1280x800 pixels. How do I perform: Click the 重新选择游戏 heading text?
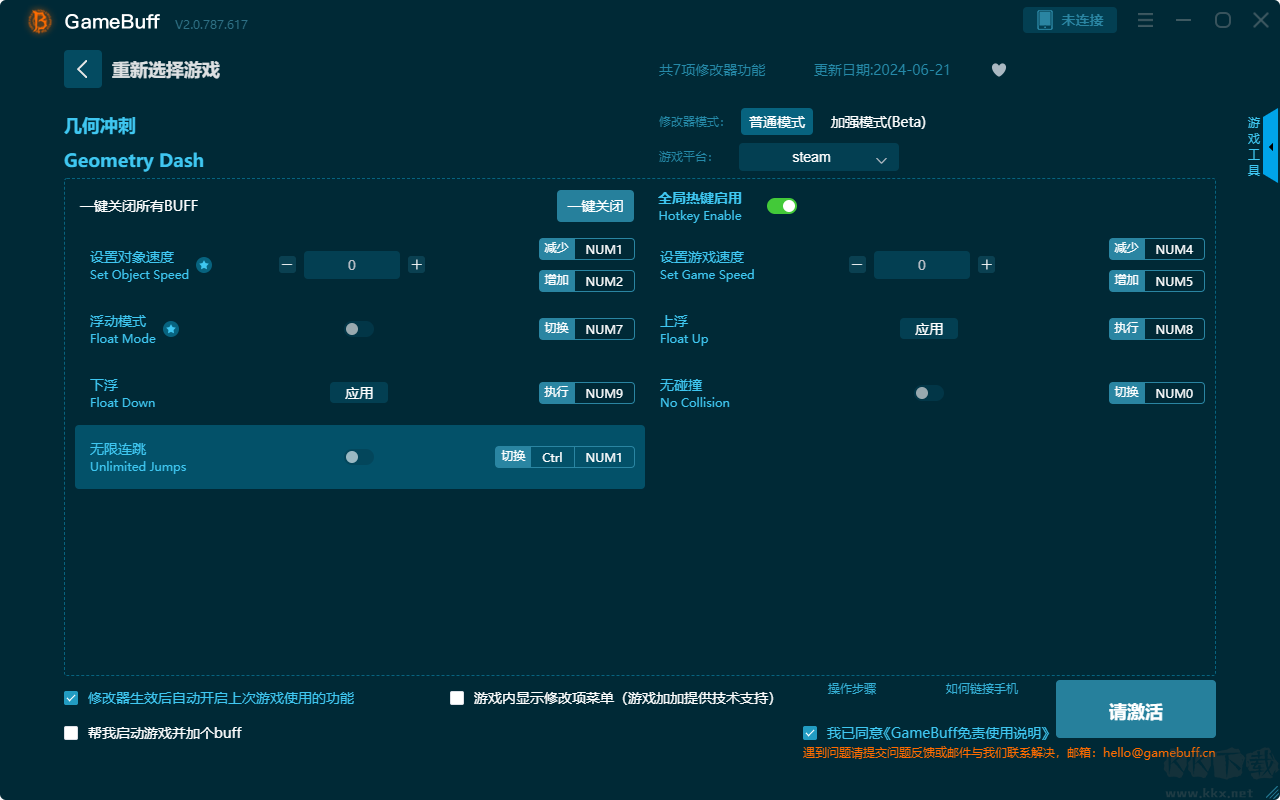(x=166, y=70)
